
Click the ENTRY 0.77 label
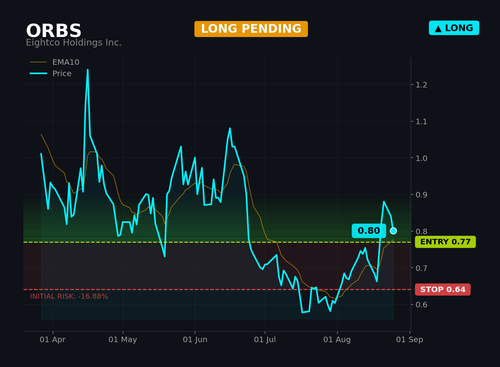[x=445, y=242]
